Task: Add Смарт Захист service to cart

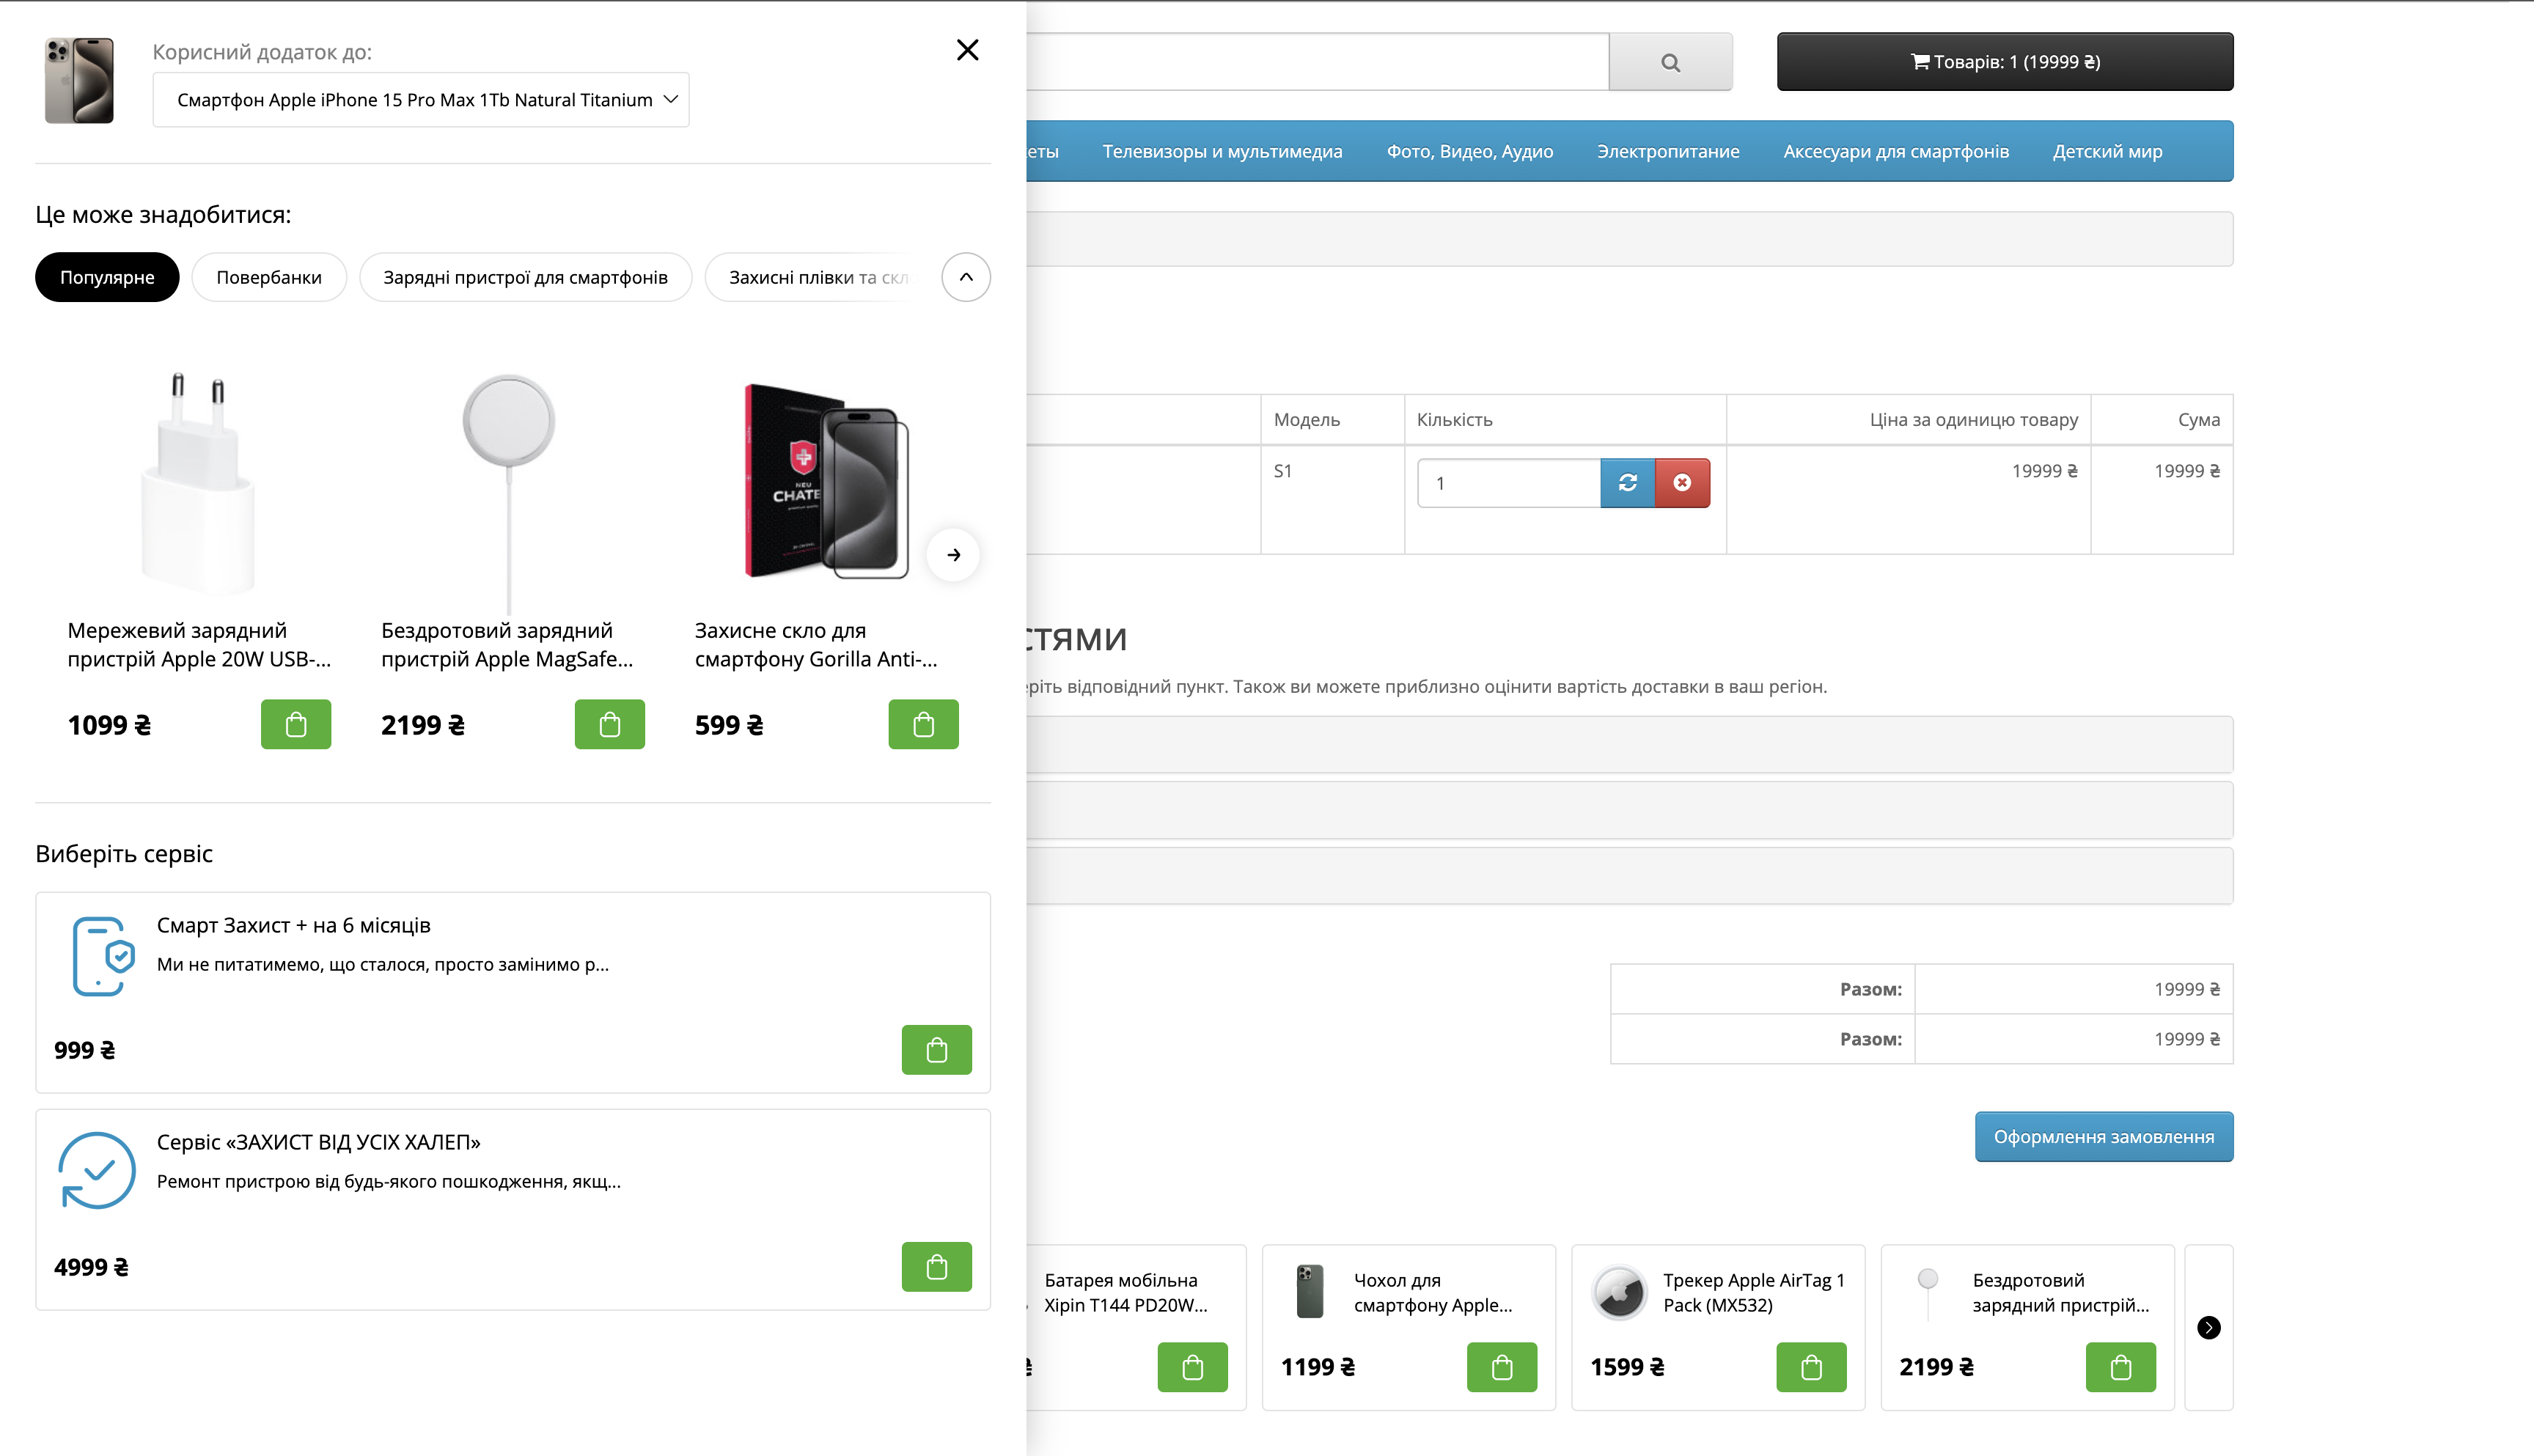Action: 935,1049
